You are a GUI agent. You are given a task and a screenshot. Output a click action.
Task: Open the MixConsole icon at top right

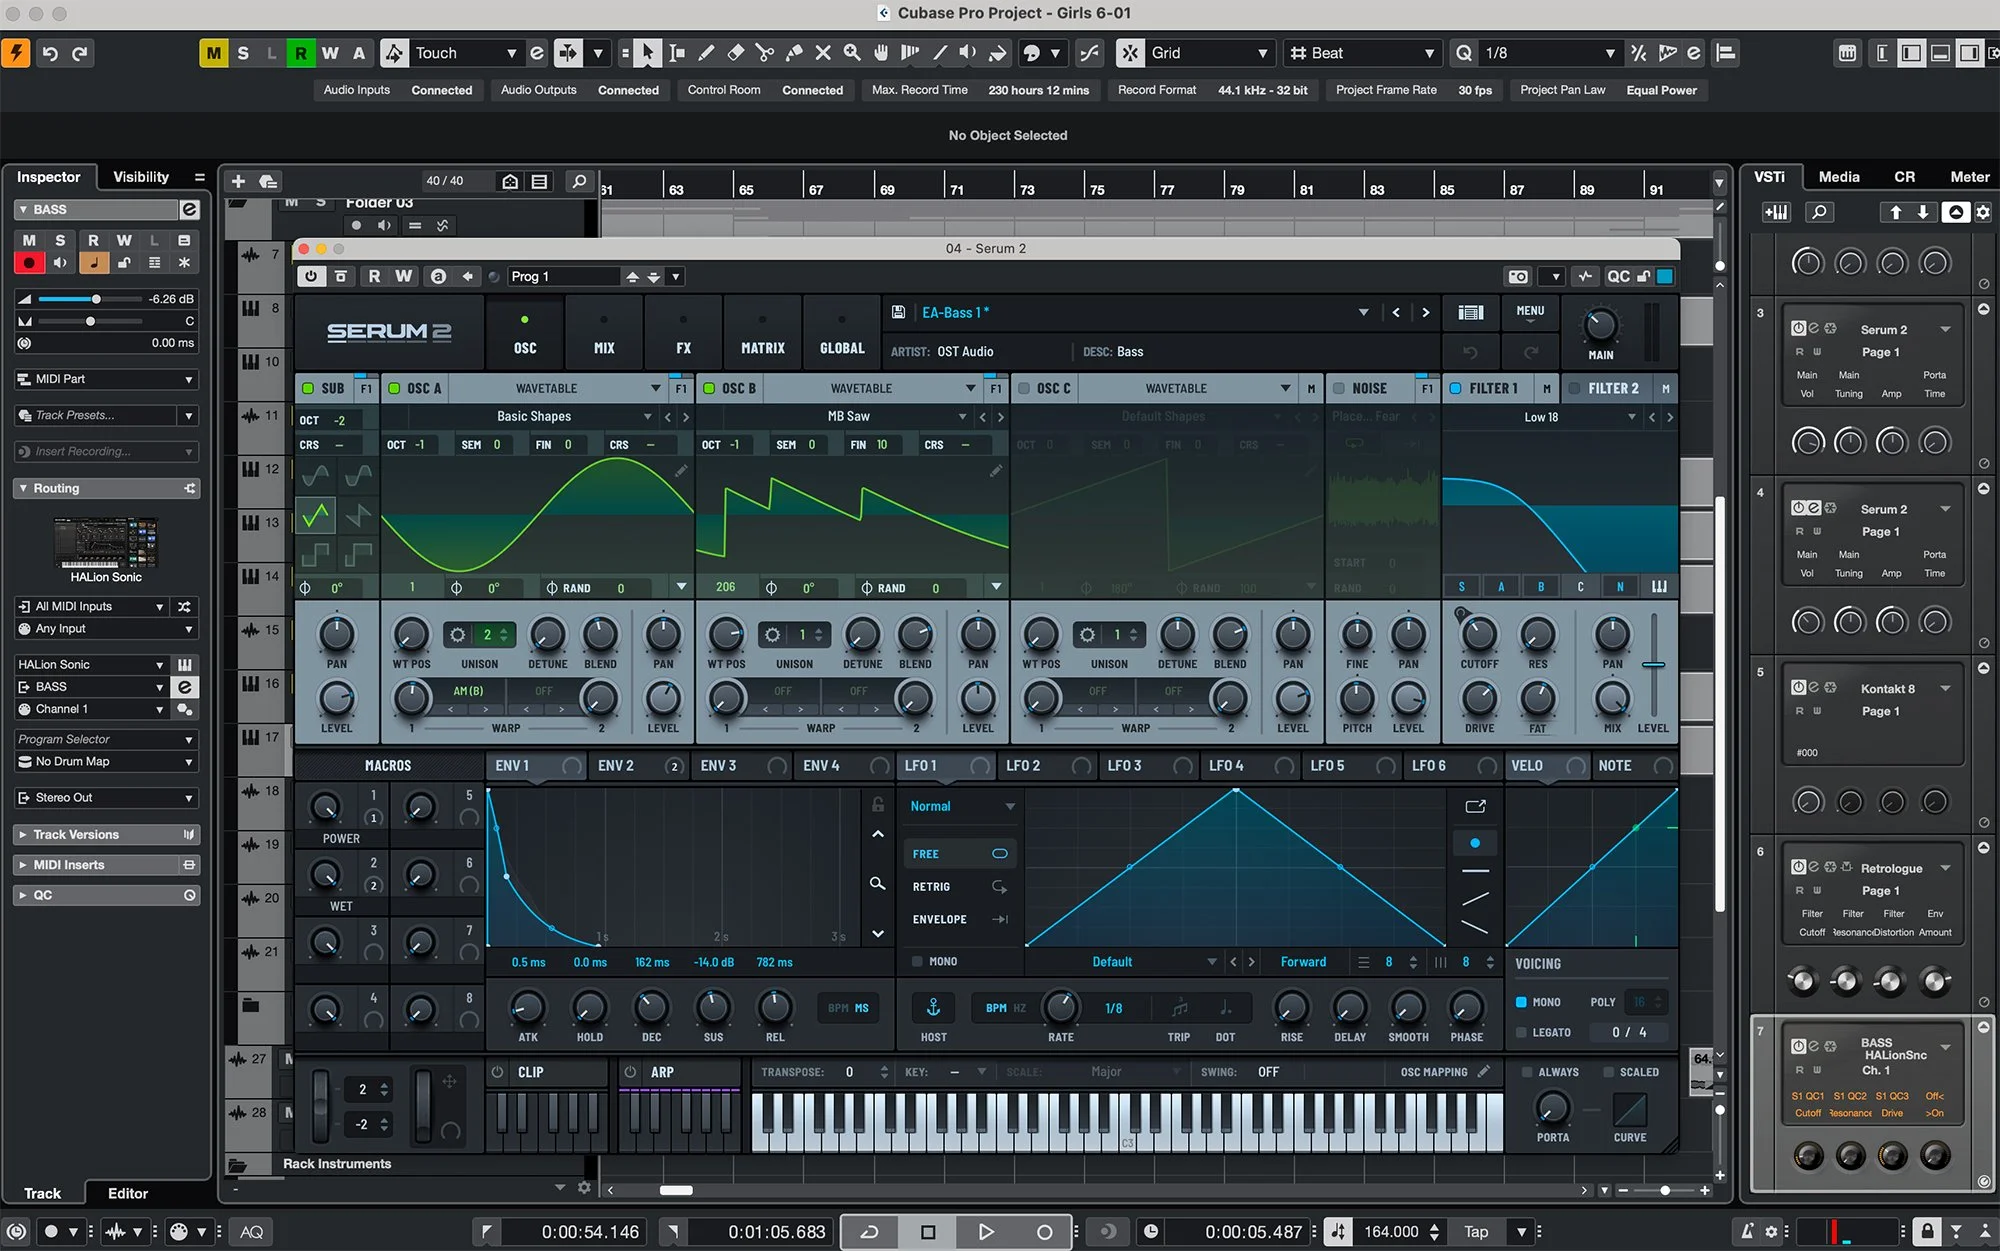point(1847,53)
